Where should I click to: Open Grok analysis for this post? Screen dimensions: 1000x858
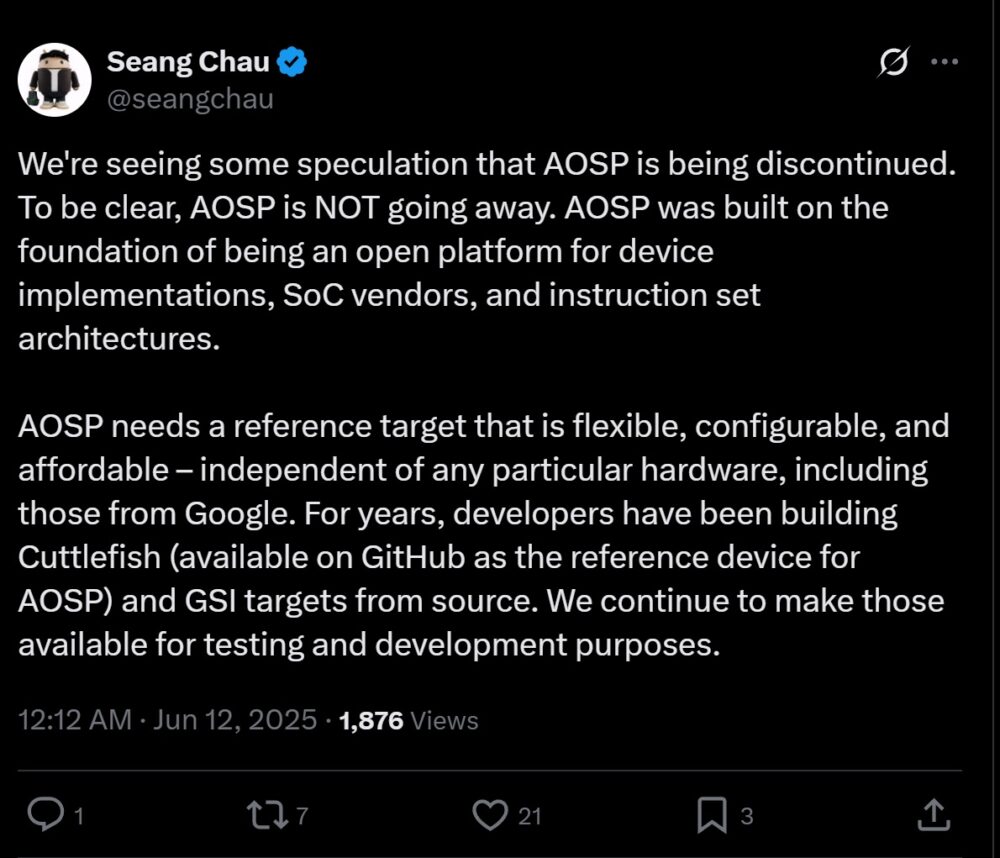(893, 62)
